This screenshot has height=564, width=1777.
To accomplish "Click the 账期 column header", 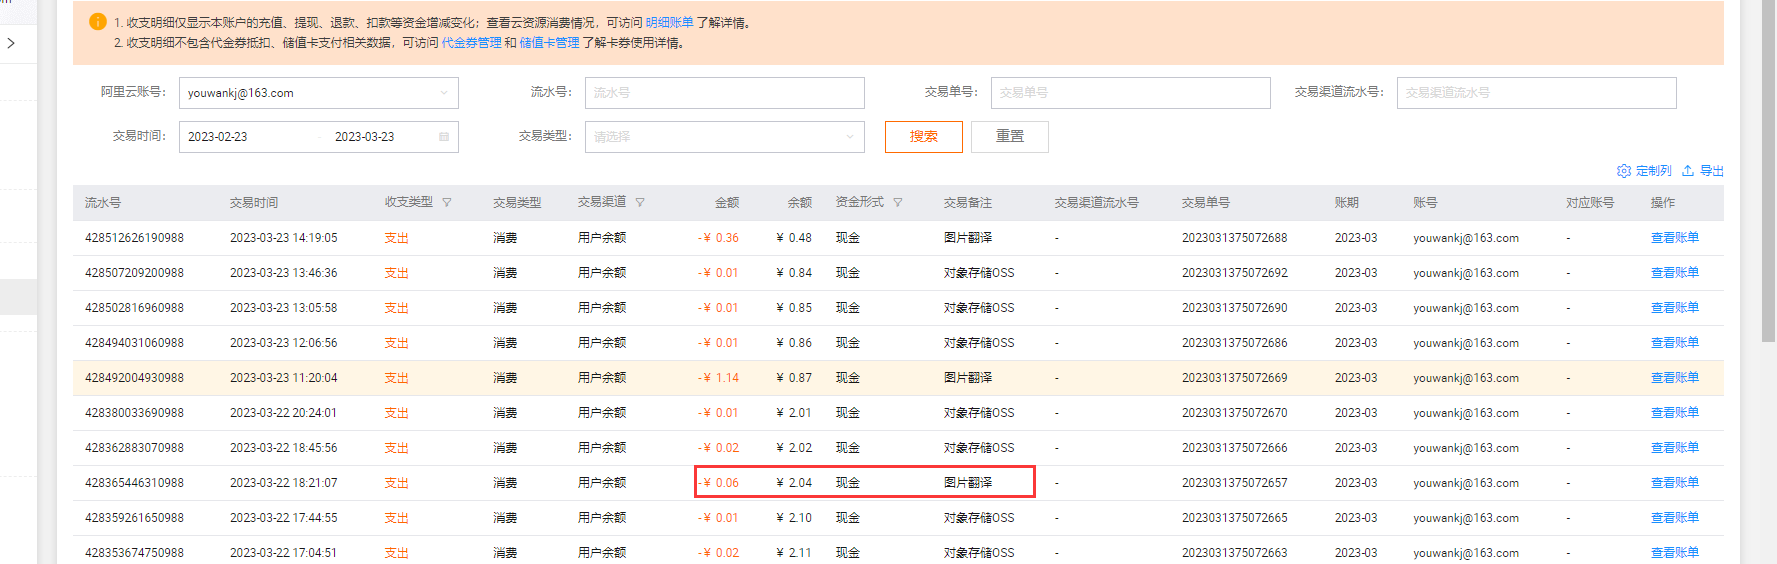I will 1347,203.
